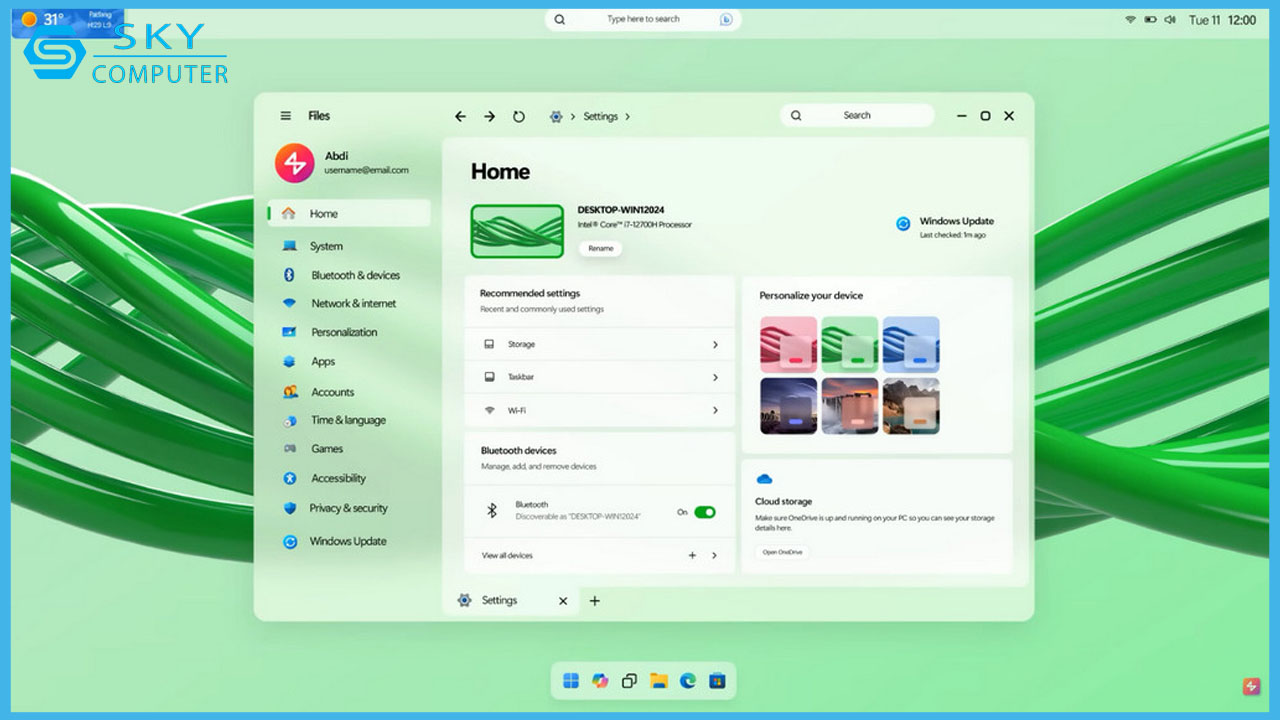This screenshot has width=1280, height=720.
Task: Turn off Bluetooth discoverability
Action: 703,511
